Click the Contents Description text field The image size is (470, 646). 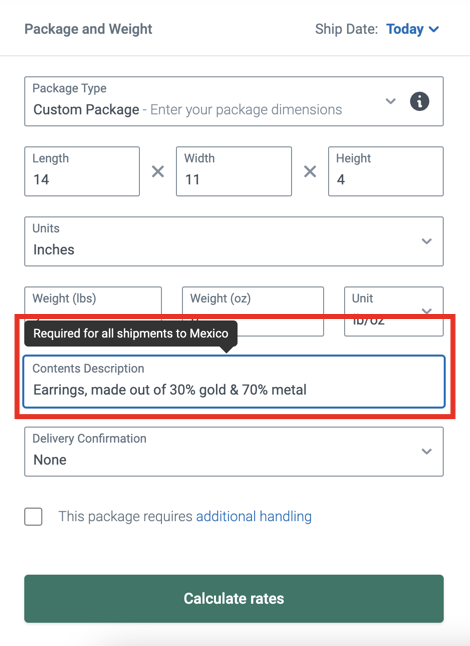click(x=234, y=382)
